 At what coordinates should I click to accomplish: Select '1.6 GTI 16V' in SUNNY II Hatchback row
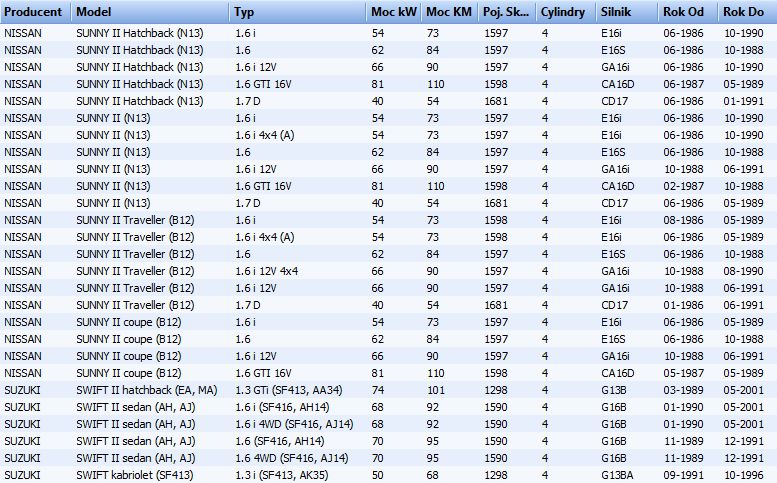pyautogui.click(x=263, y=84)
